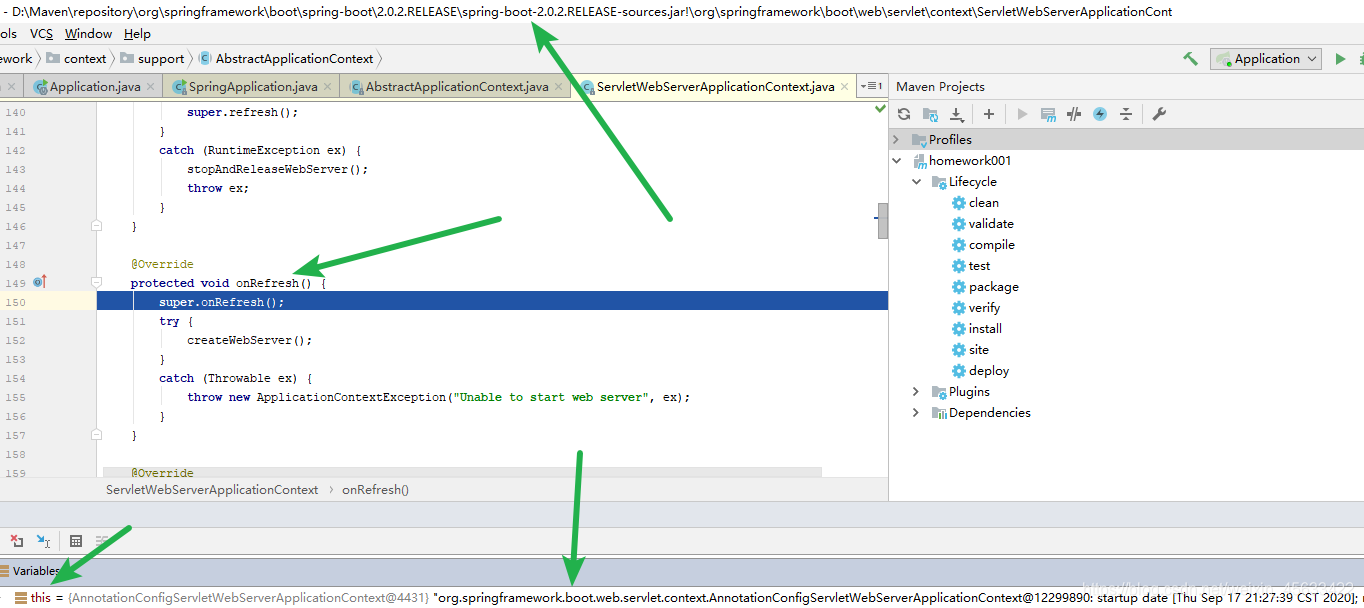Click ServletWebServerApplicationContext editor breadcrumb
This screenshot has width=1364, height=608.
212,490
